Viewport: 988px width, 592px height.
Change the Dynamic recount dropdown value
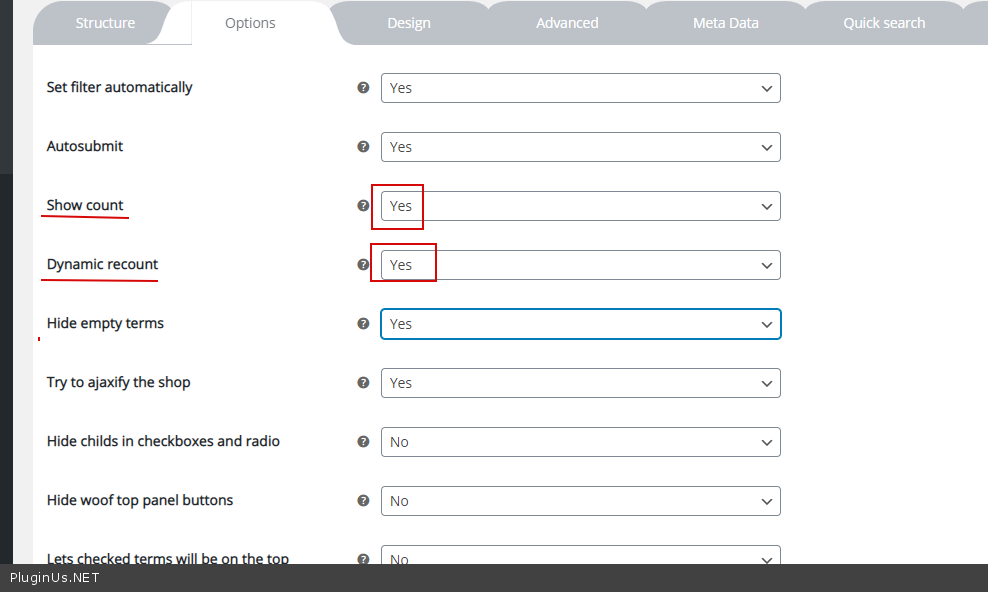tap(580, 265)
